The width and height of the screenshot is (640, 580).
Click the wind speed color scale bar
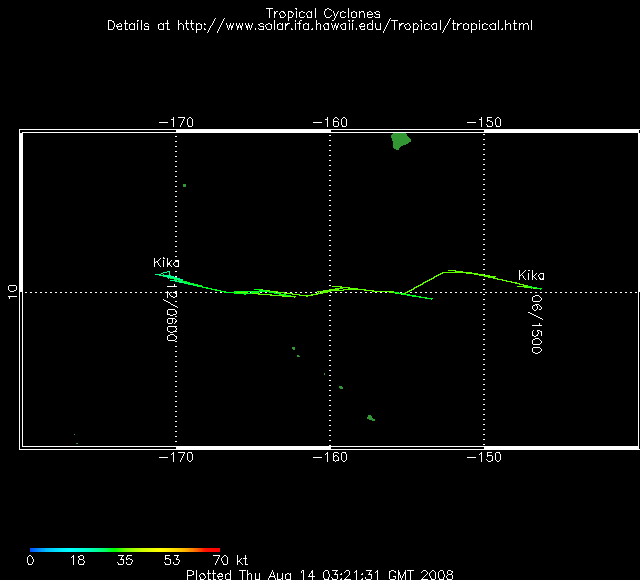[125, 549]
